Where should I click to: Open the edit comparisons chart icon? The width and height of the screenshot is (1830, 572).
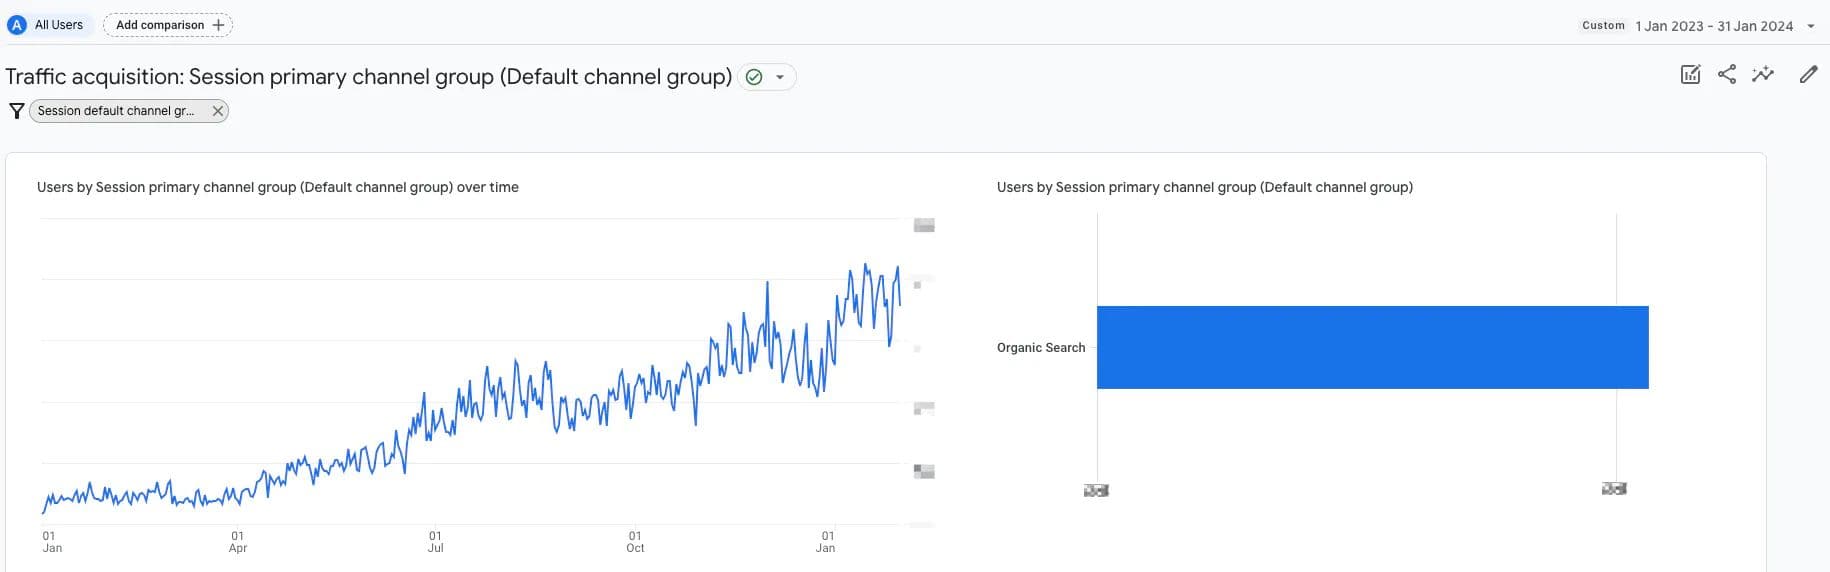(1690, 74)
